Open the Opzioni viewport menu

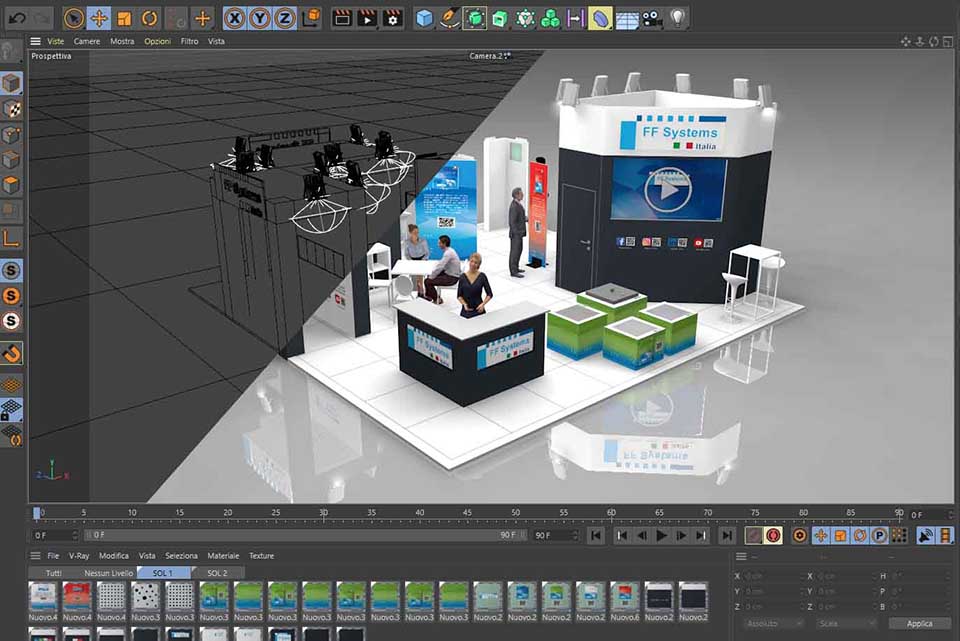click(157, 42)
